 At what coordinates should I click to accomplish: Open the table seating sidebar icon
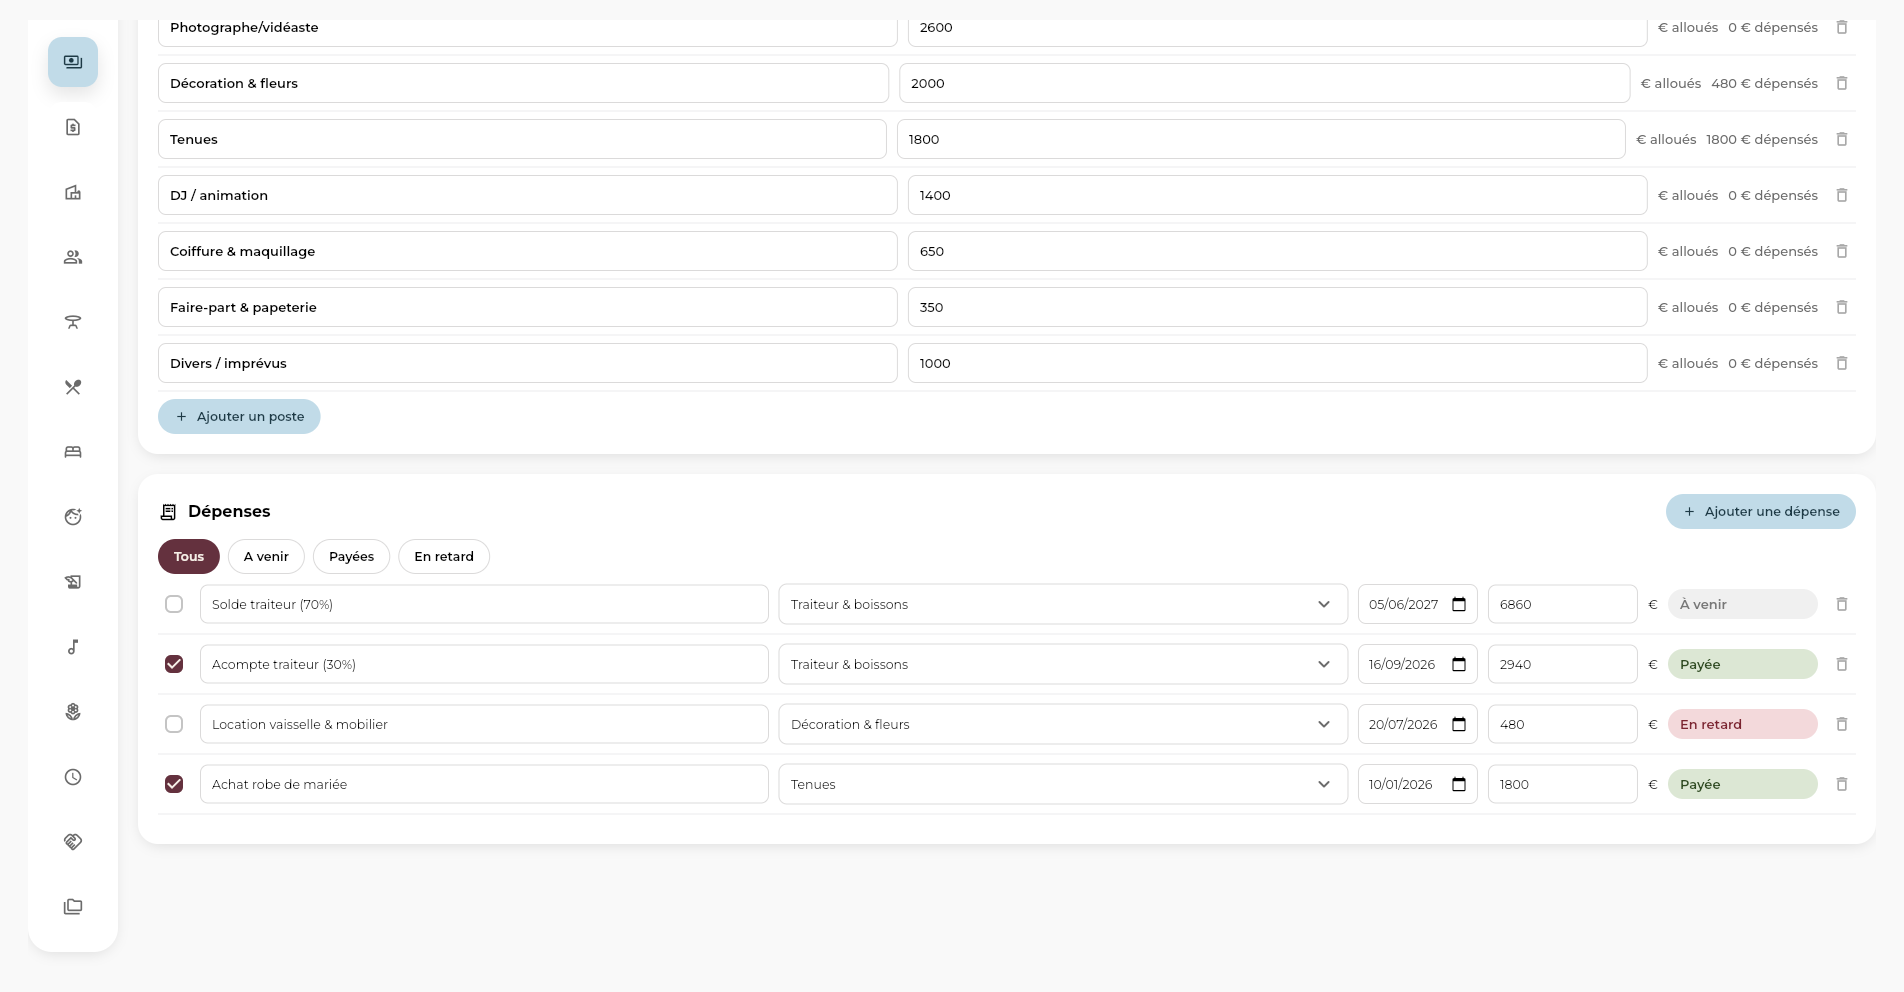pos(73,322)
